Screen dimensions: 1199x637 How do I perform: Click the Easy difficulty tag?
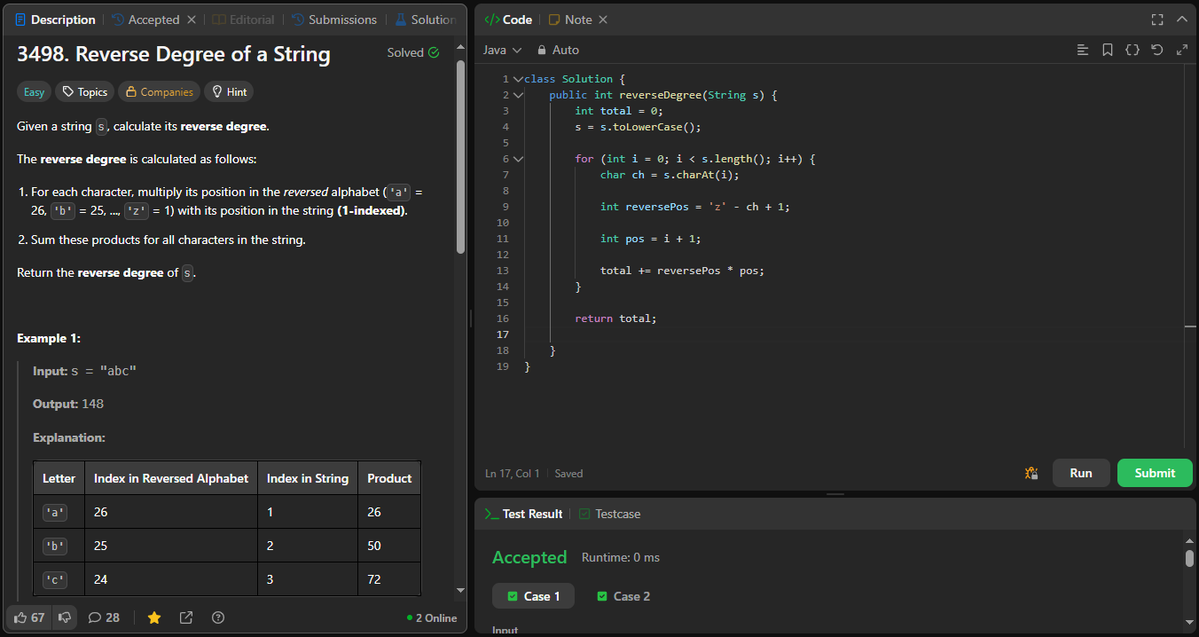(x=34, y=92)
